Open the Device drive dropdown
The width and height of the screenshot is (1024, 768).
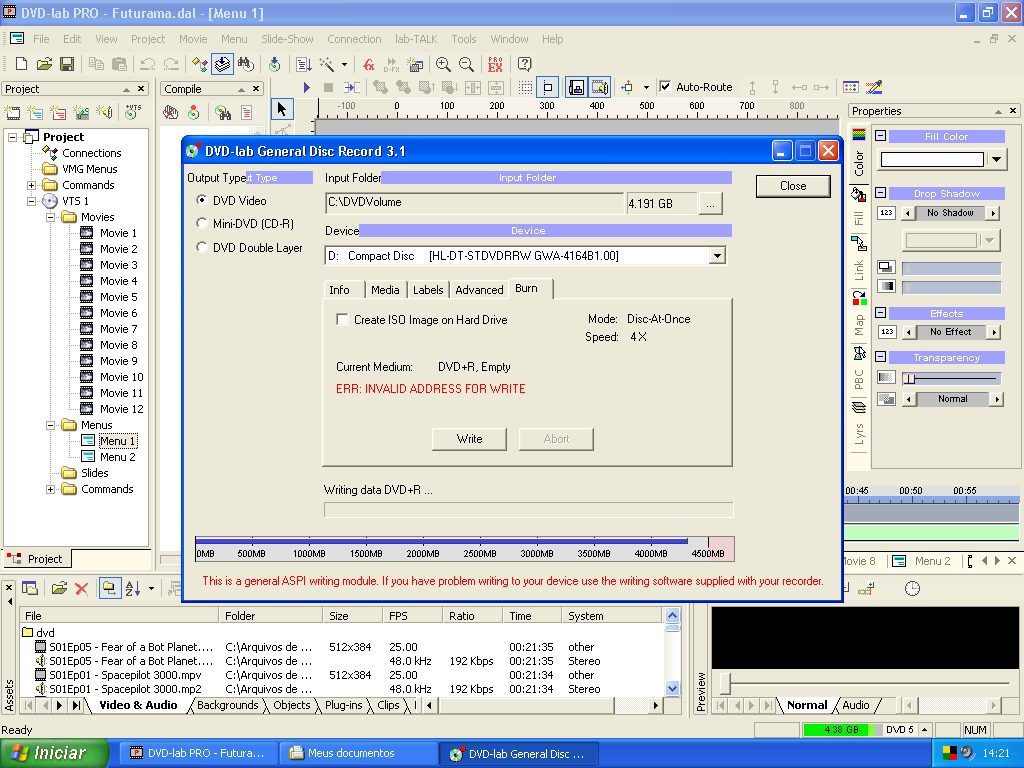coord(717,256)
